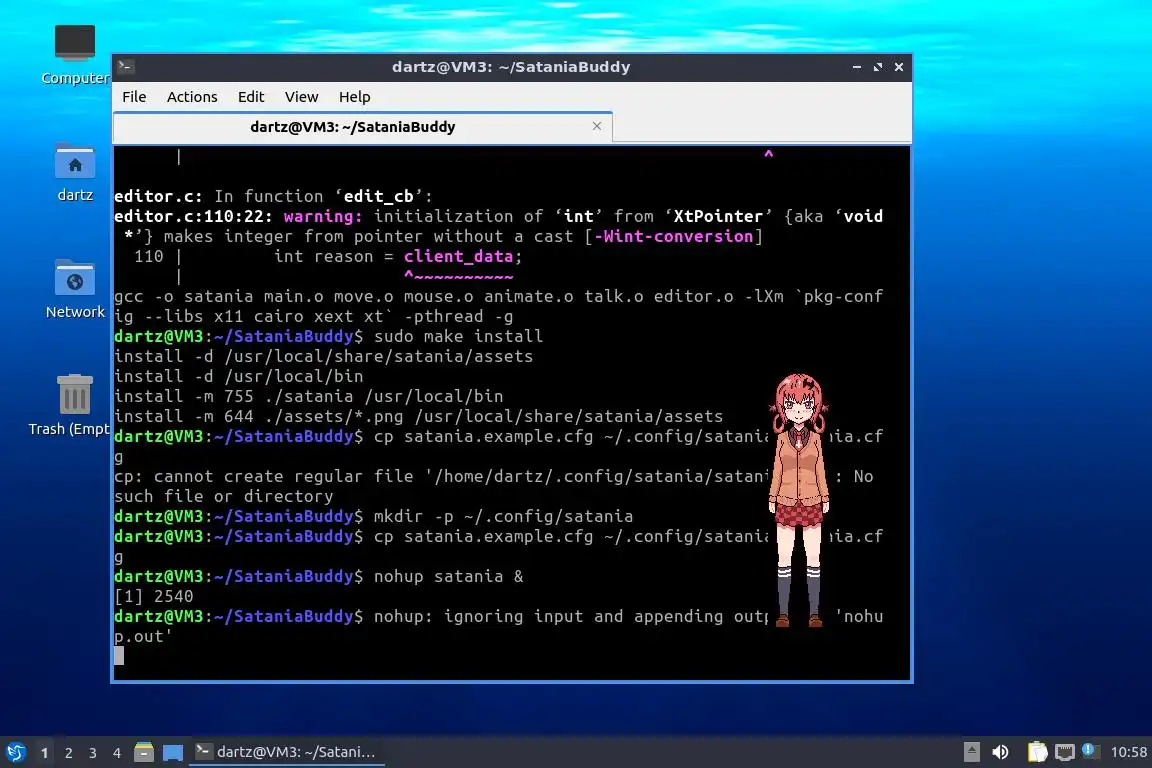Click the Satania desktop buddy character
Screen dimensions: 1152x768
click(799, 500)
